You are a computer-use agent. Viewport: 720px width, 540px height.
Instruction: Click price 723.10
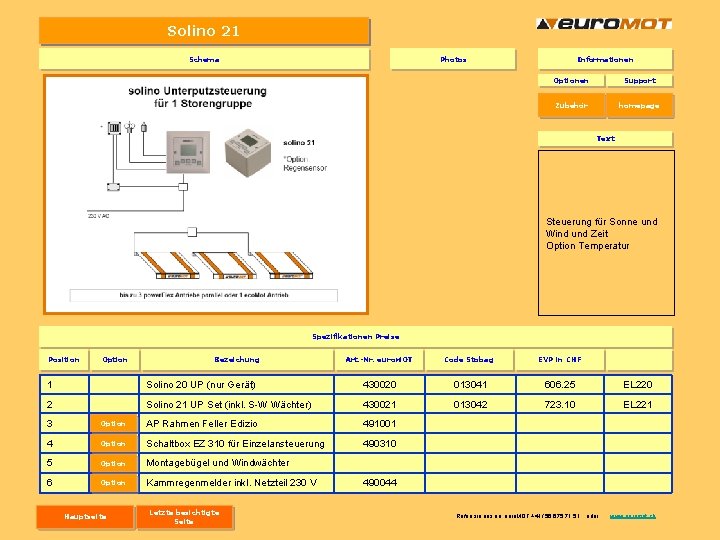pyautogui.click(x=560, y=405)
